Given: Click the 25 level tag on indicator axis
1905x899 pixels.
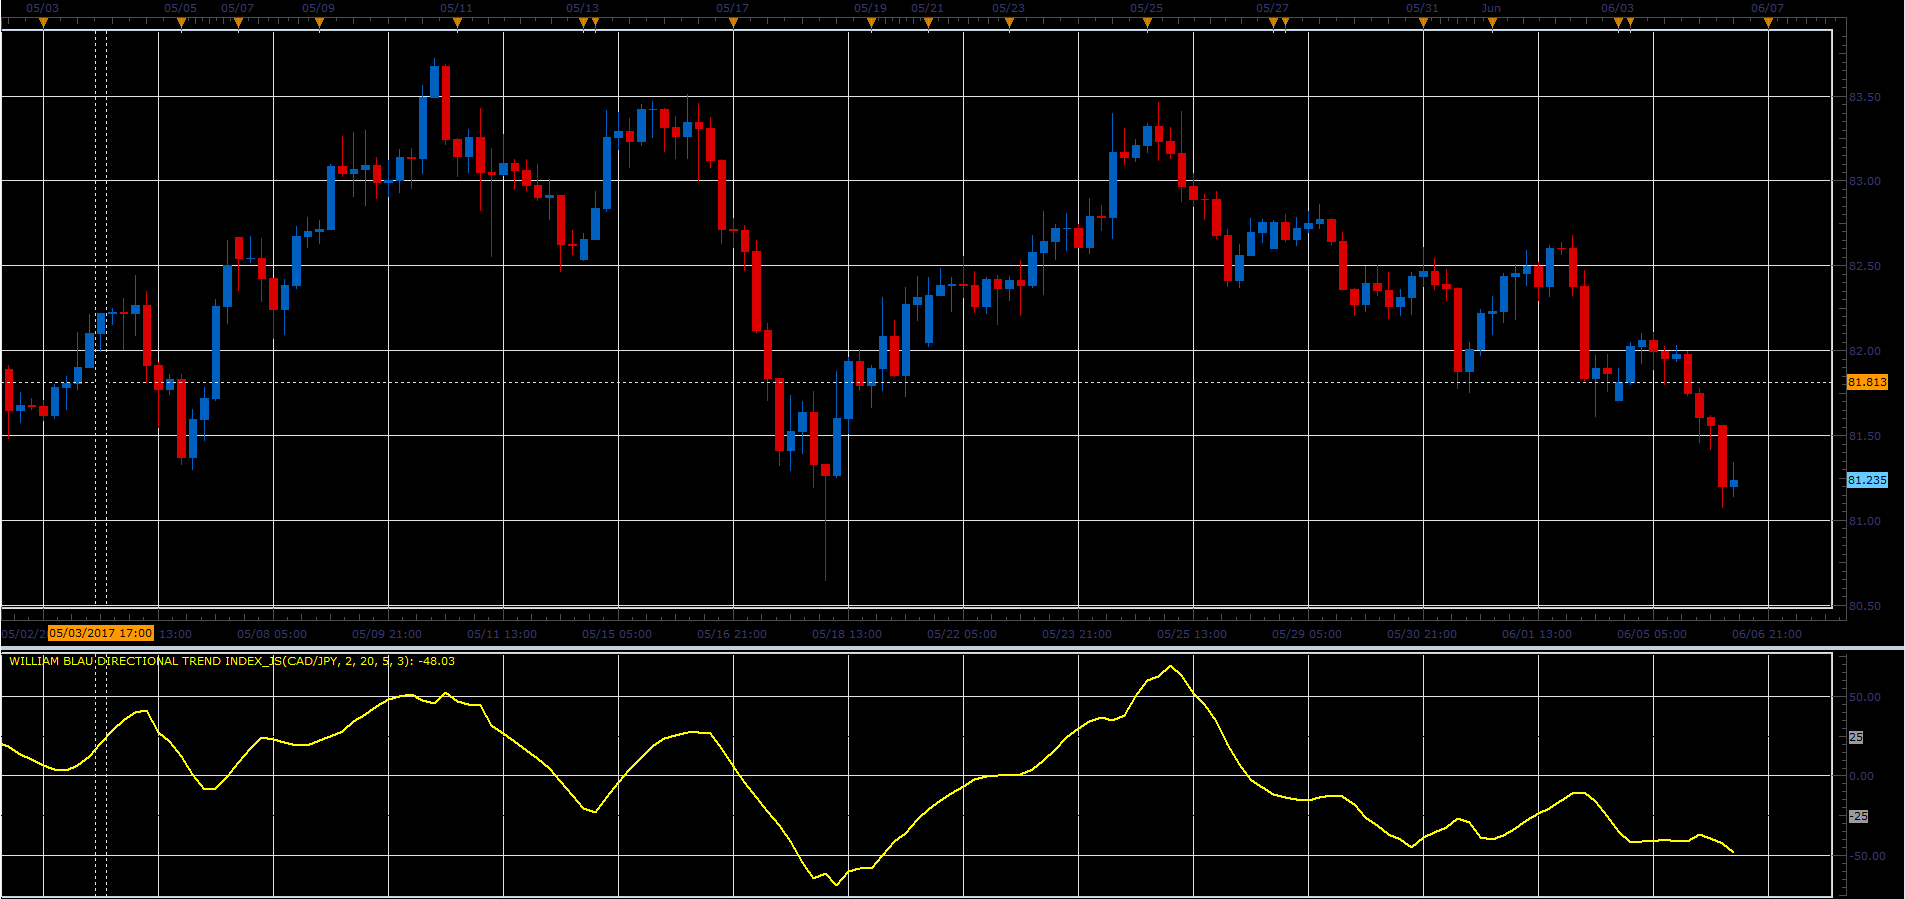Looking at the screenshot, I should 1856,737.
